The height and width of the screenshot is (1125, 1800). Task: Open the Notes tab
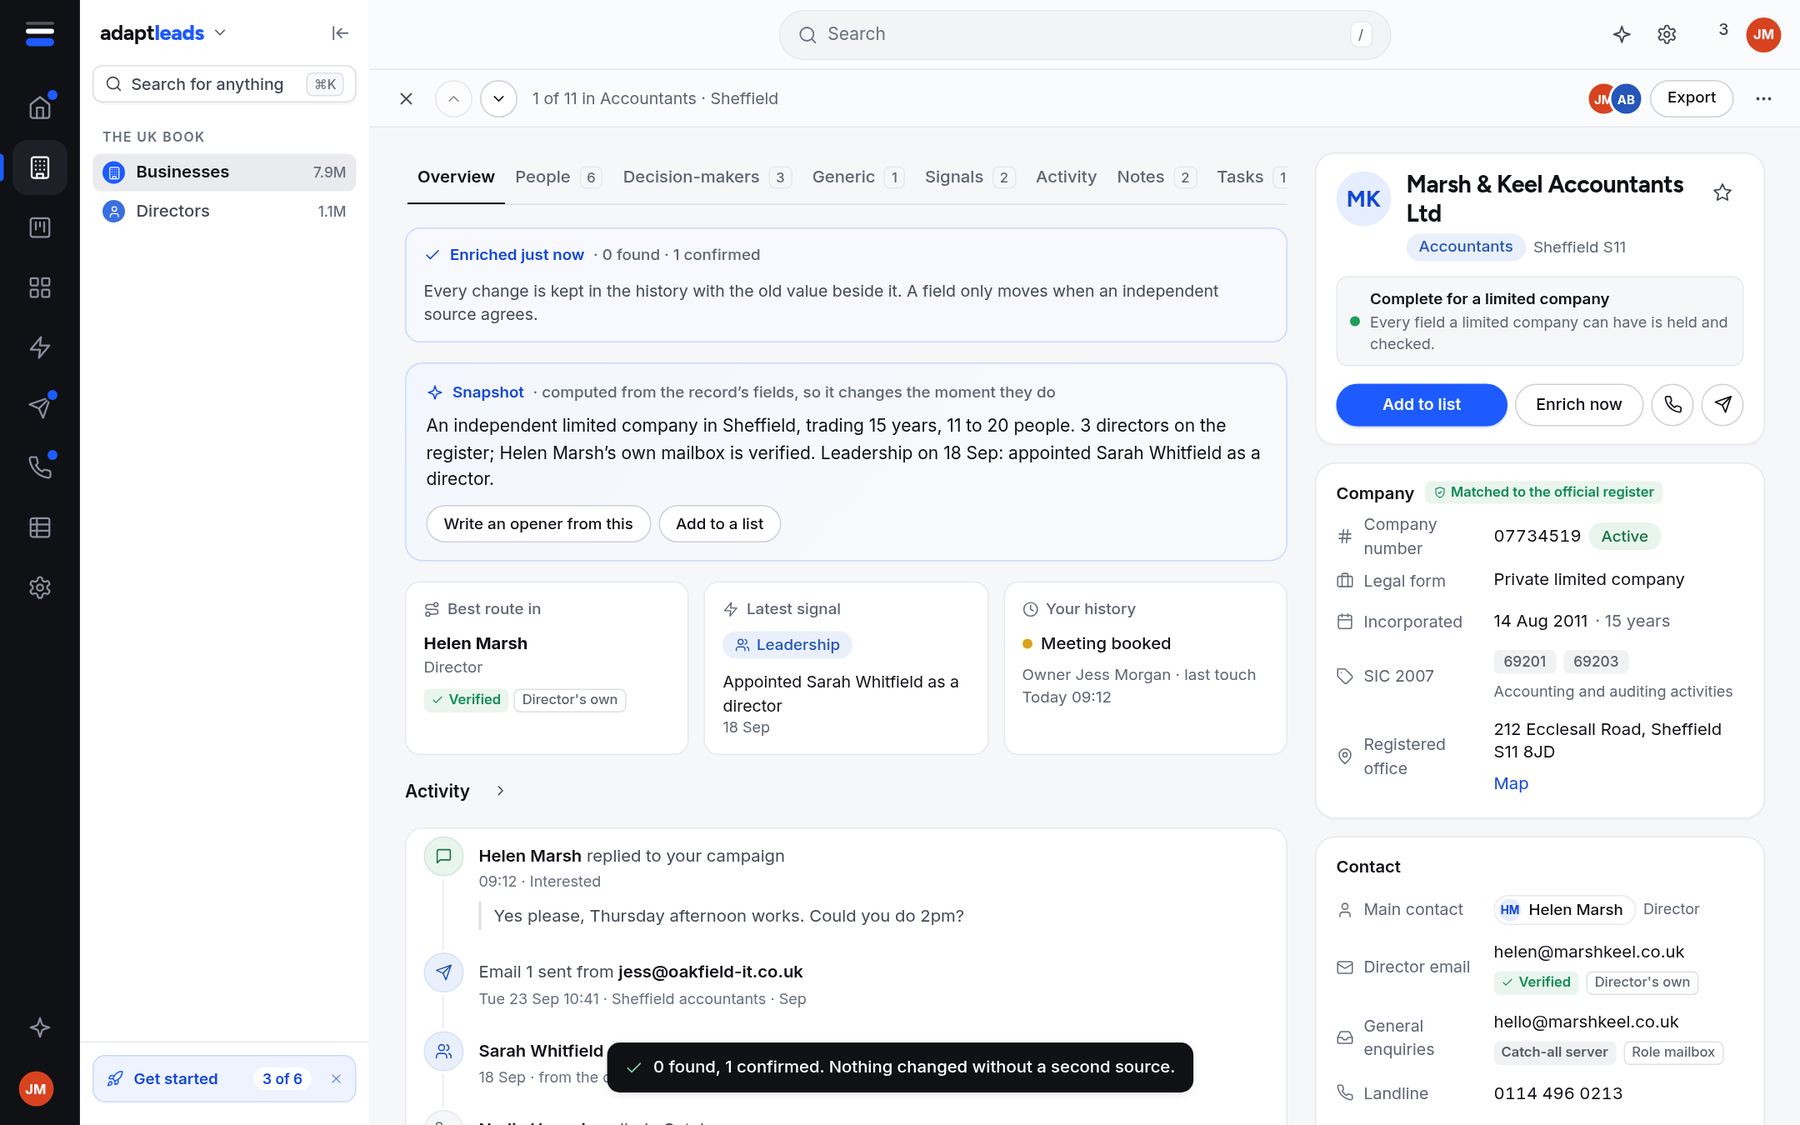1156,177
